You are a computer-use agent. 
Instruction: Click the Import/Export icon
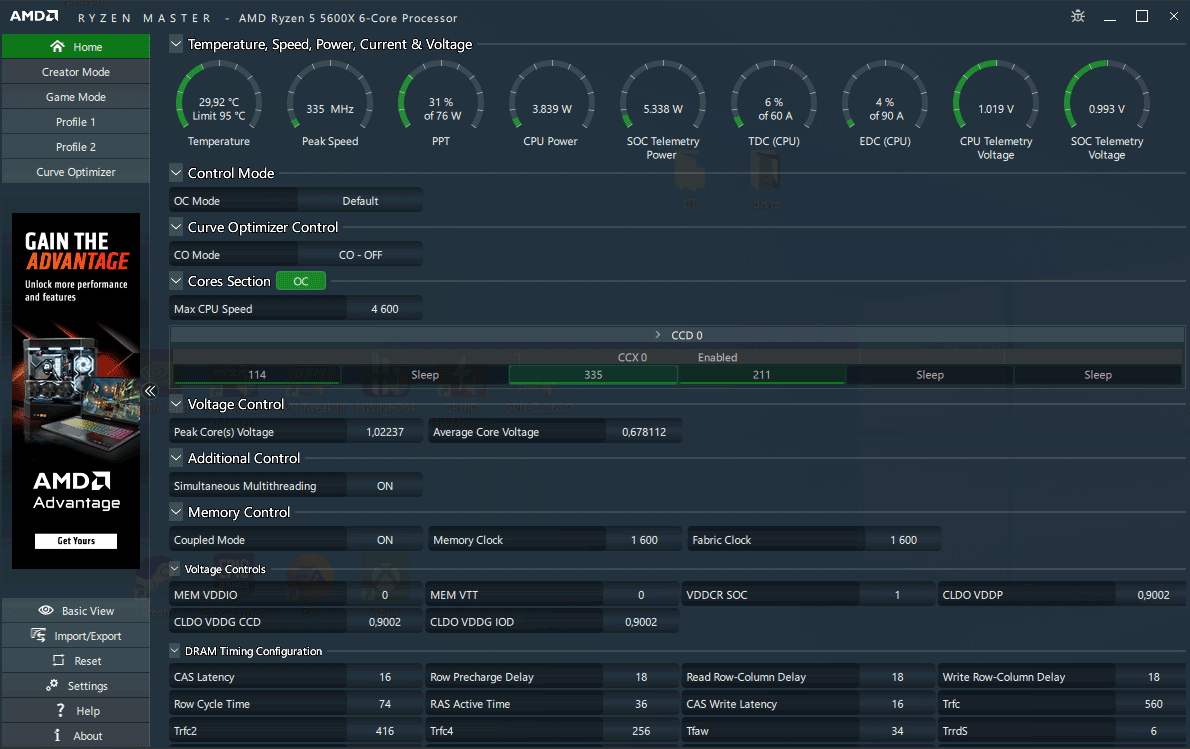[x=38, y=635]
